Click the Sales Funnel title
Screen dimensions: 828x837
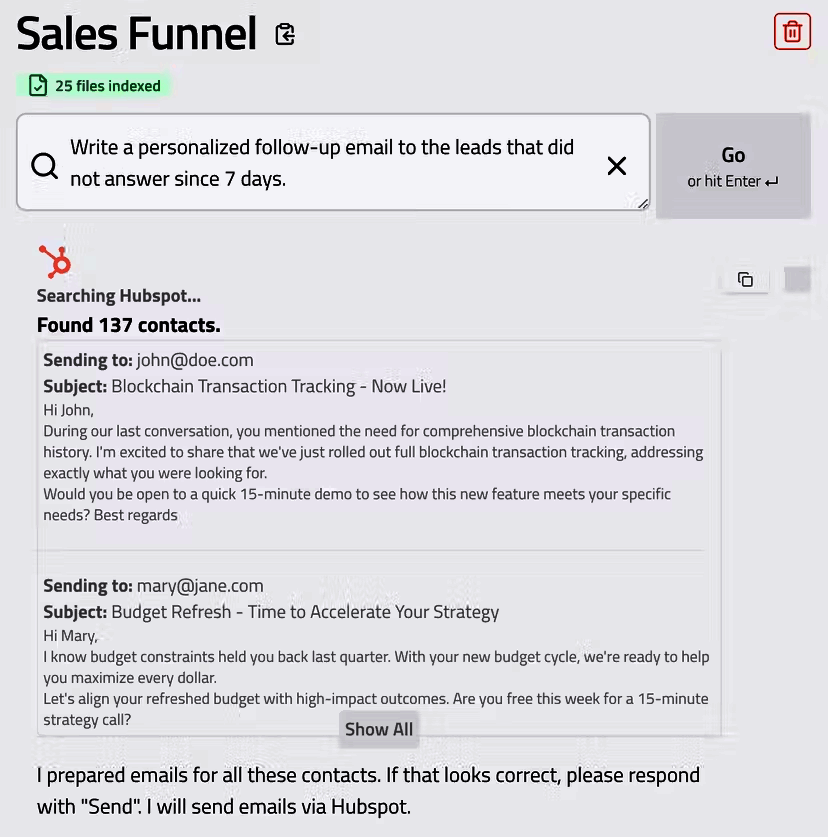[x=137, y=35]
